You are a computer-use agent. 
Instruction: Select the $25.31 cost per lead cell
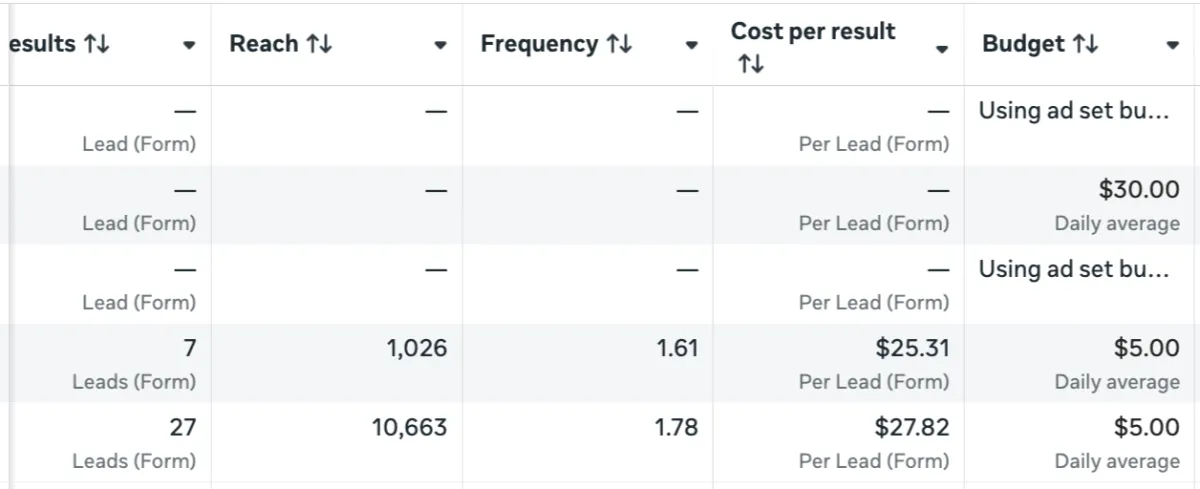pyautogui.click(x=911, y=348)
